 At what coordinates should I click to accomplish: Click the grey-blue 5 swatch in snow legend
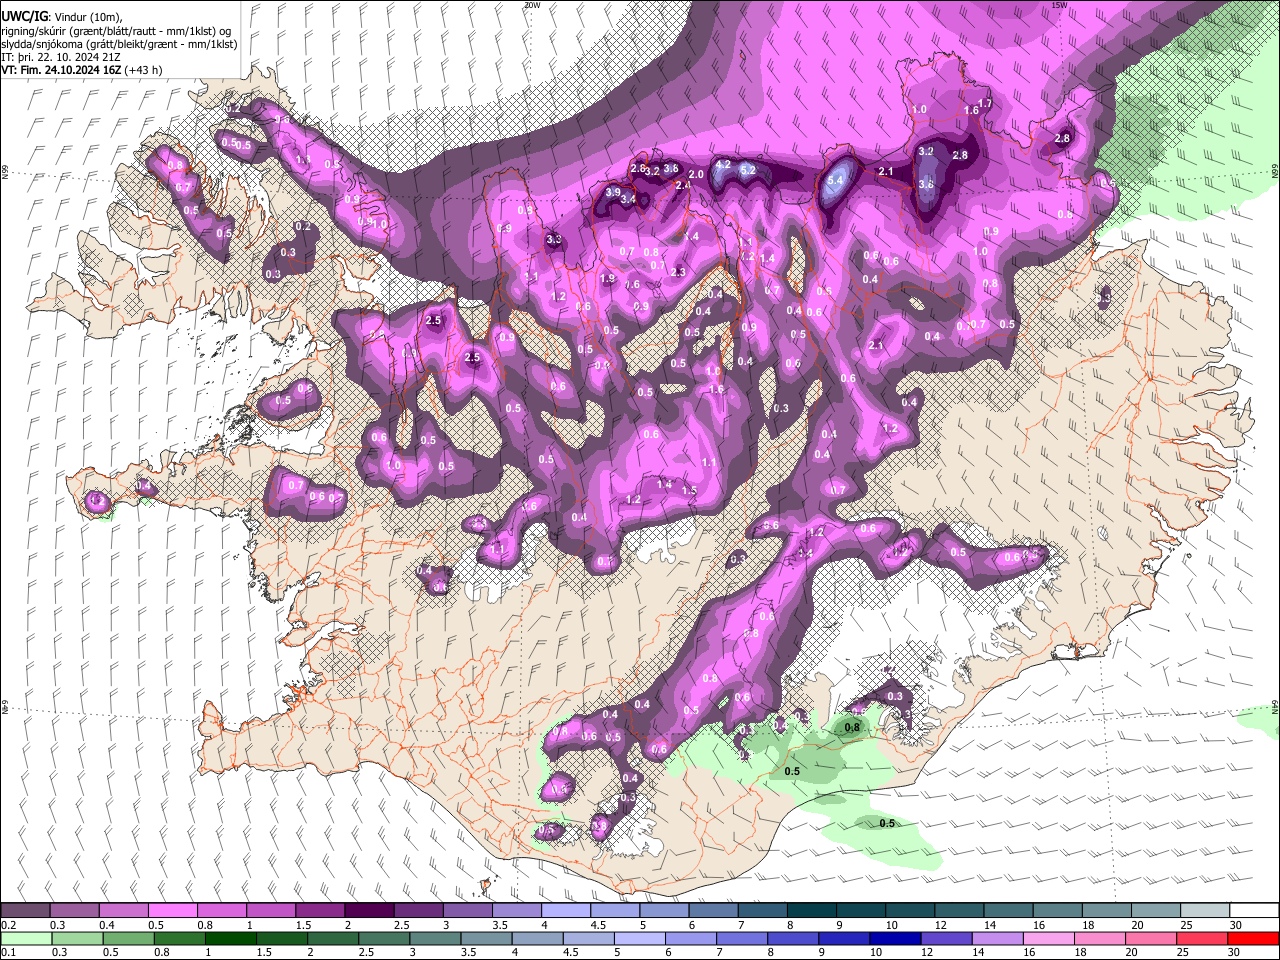pos(664,911)
